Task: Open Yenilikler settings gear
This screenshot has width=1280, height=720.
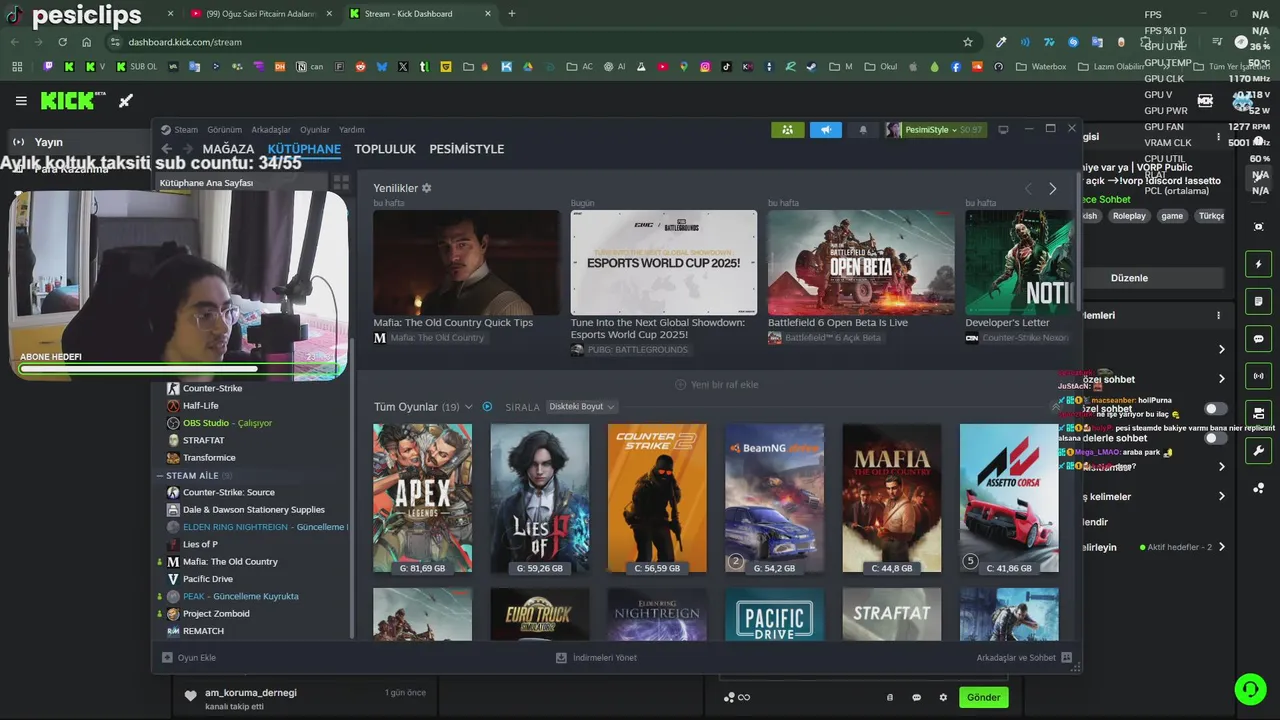Action: click(x=427, y=188)
